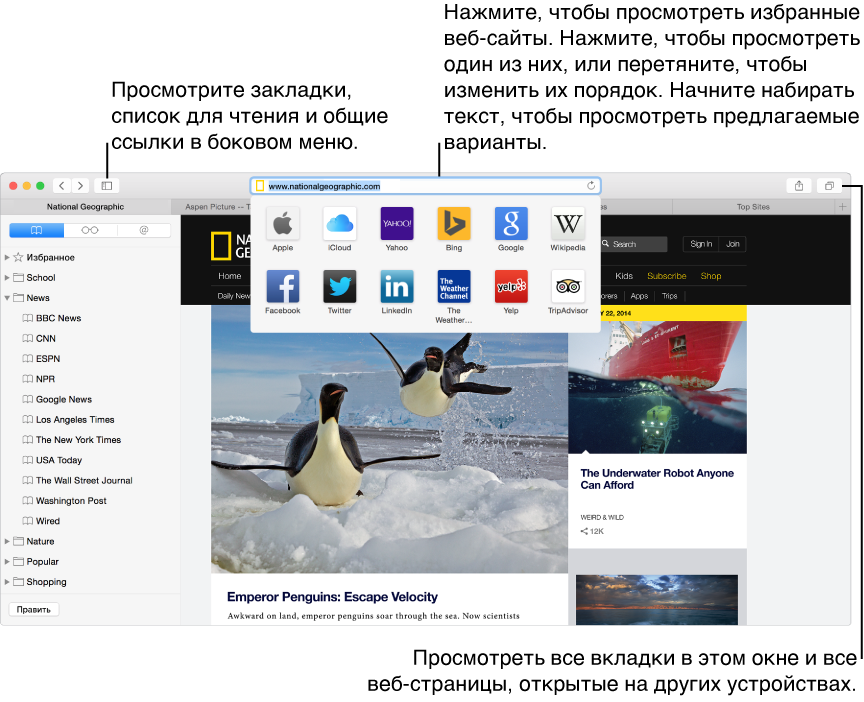
Task: Open The Underwater Robot Anyone Can Afford
Action: [657, 479]
